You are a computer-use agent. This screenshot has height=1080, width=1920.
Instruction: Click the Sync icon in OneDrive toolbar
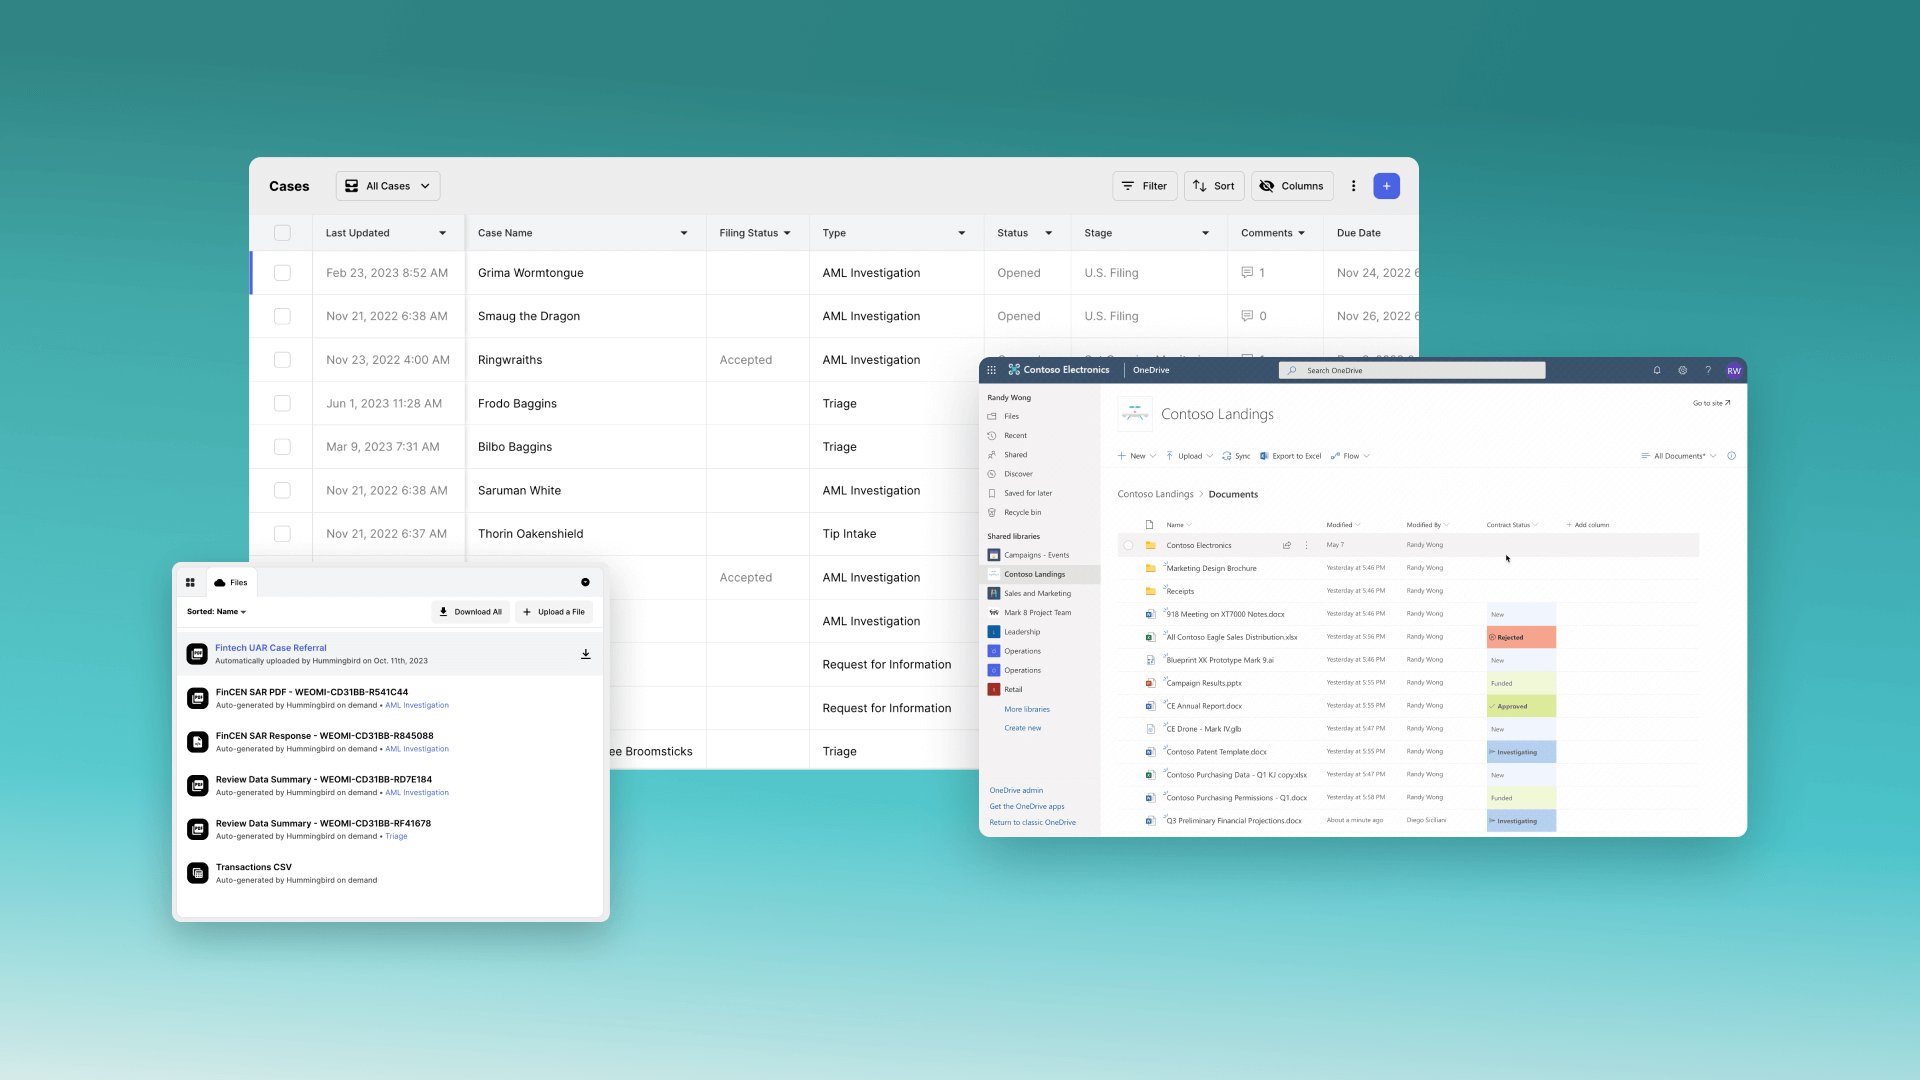[1226, 456]
